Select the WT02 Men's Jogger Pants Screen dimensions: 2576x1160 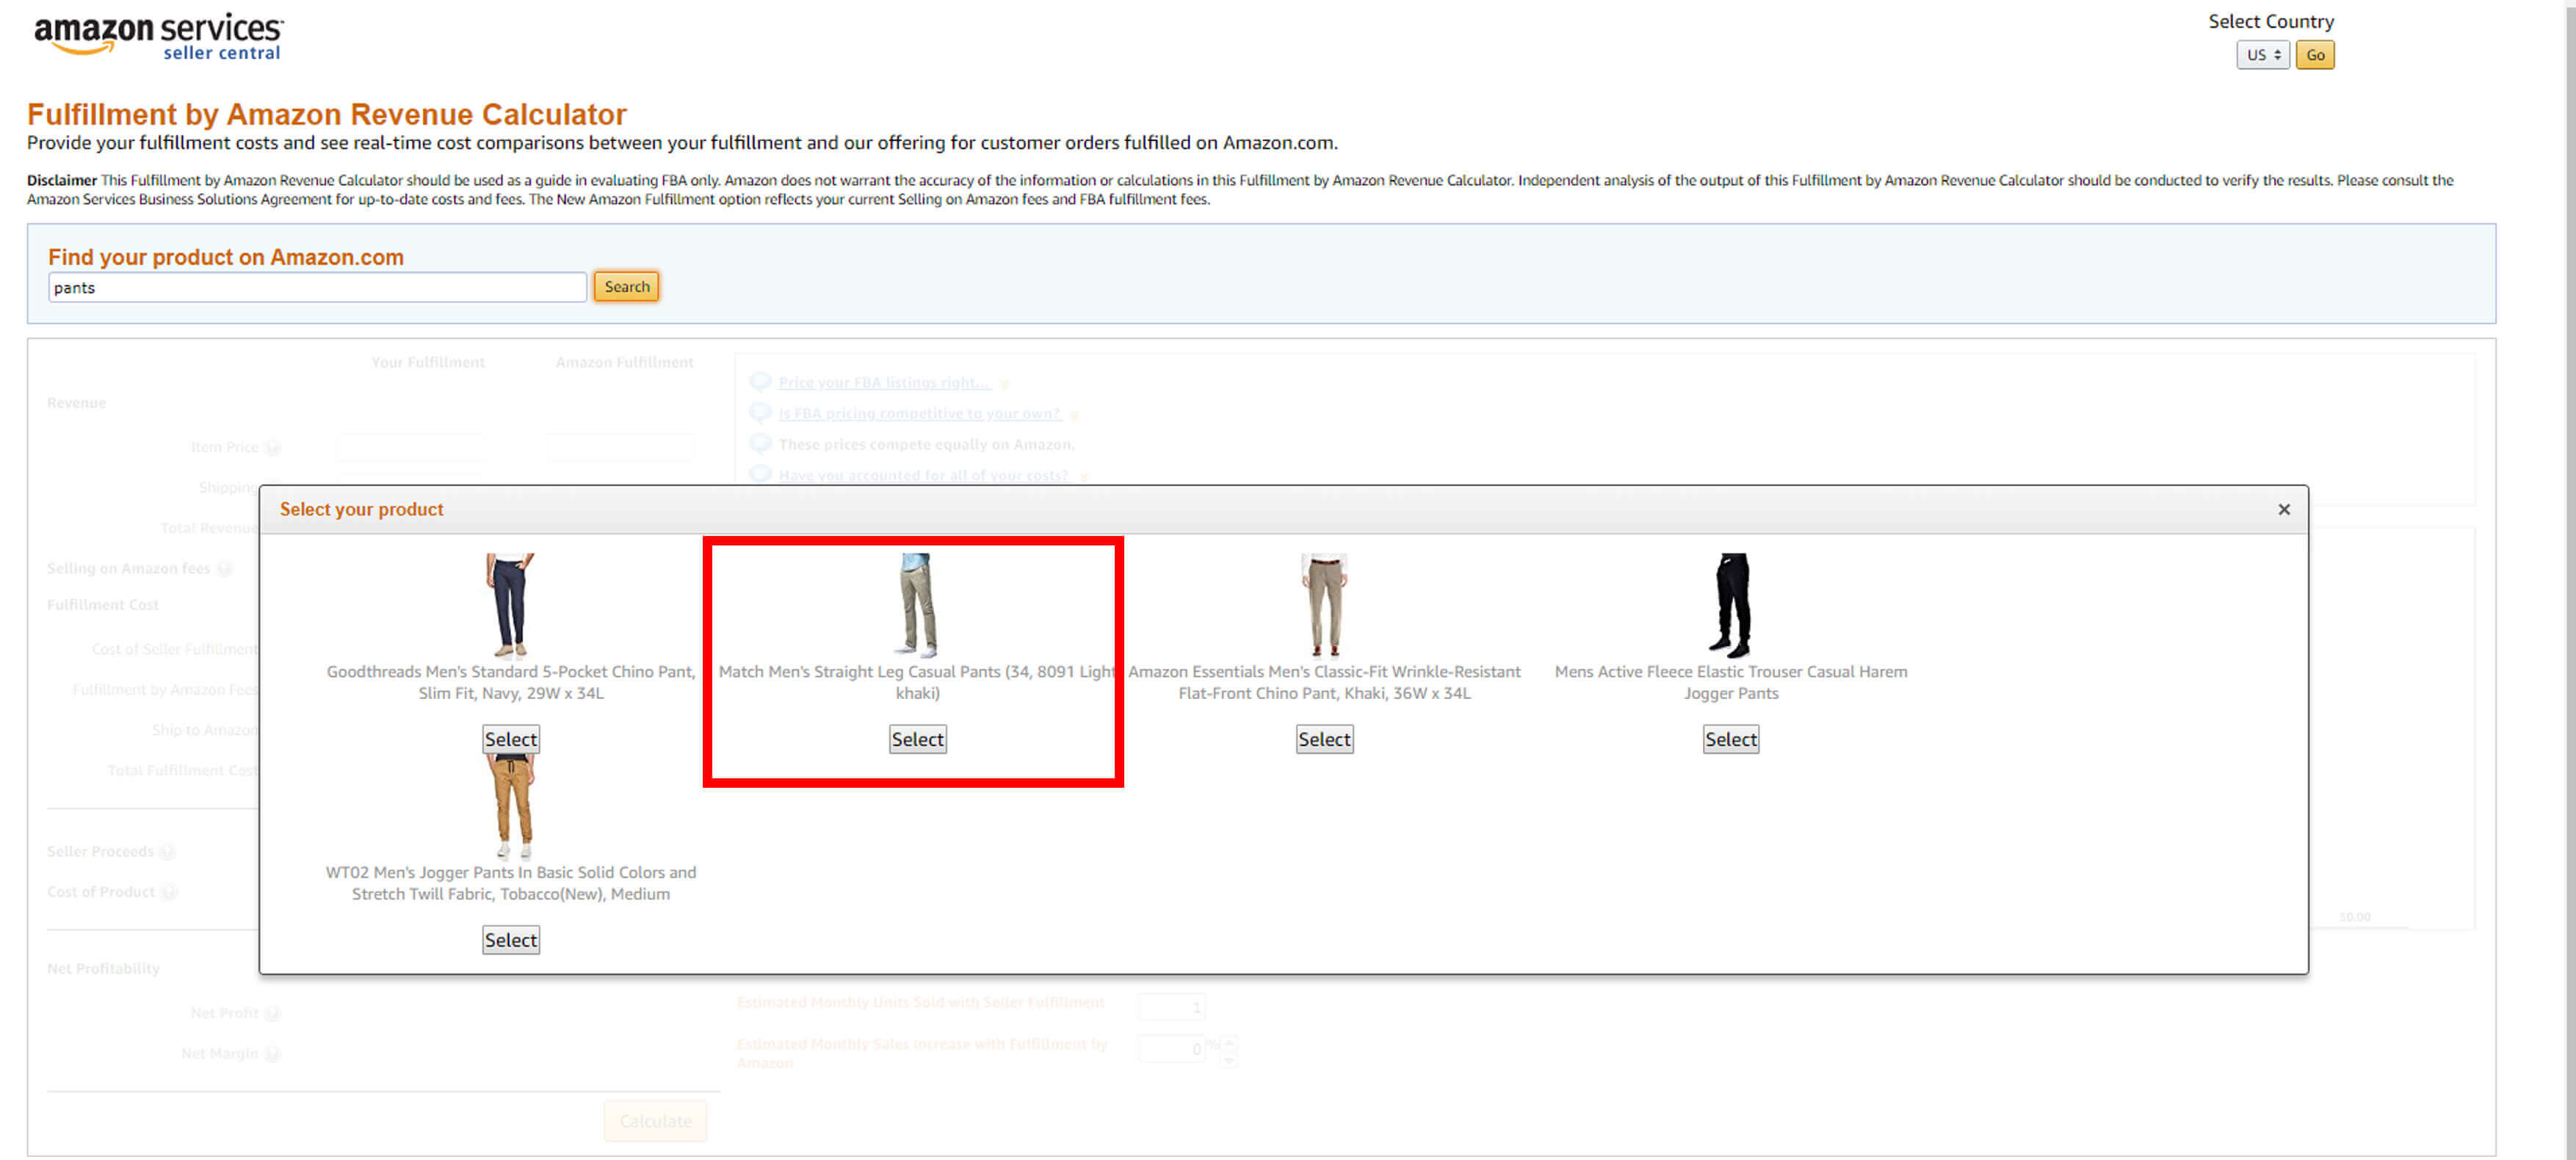510,939
